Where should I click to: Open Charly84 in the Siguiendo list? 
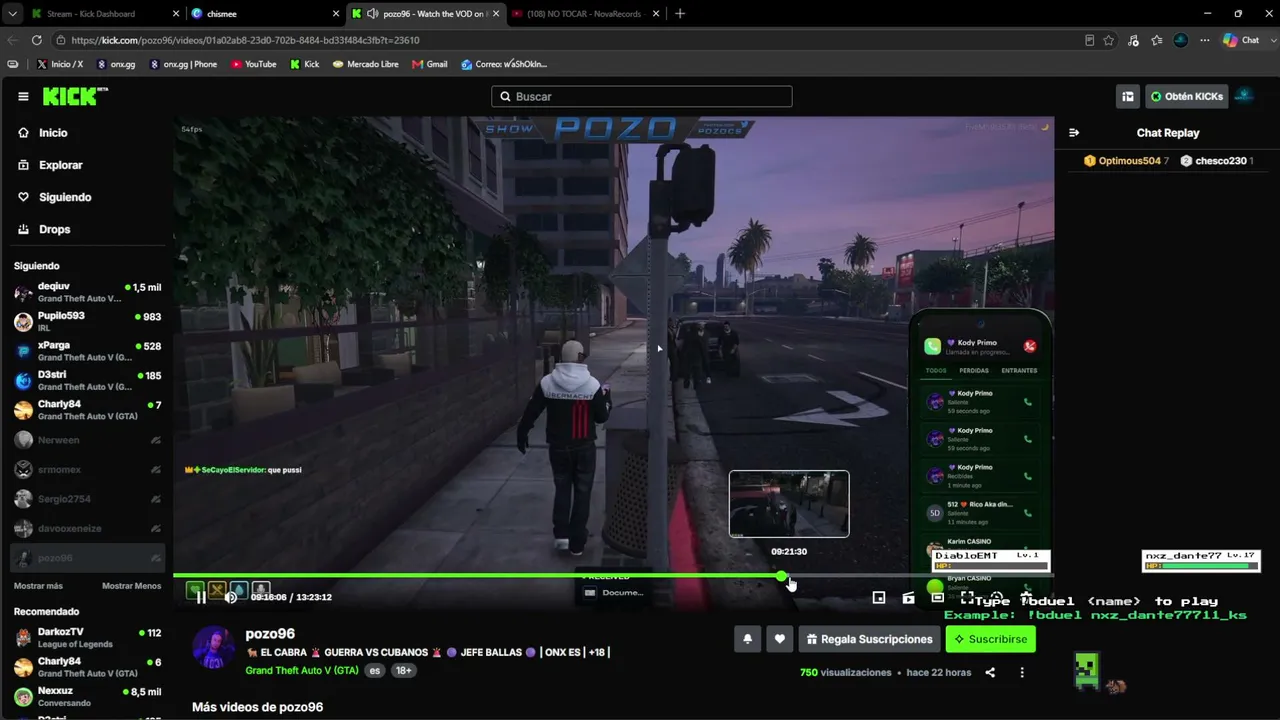click(87, 410)
